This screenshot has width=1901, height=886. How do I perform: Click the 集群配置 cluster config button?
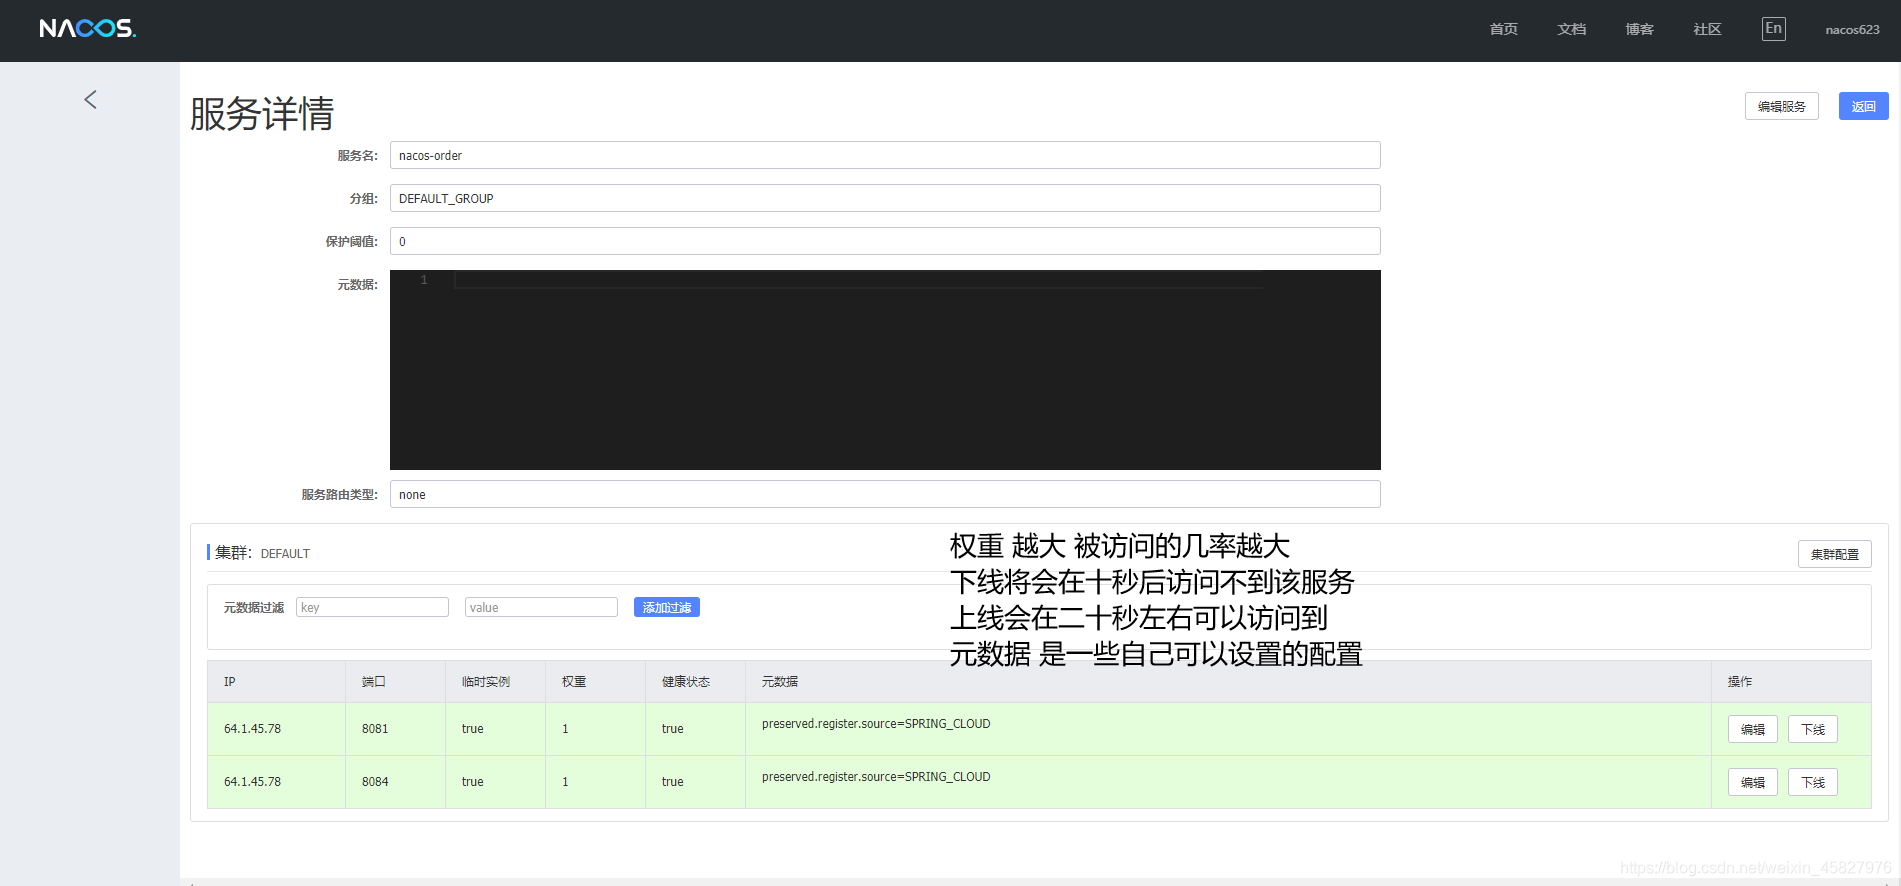coord(1834,554)
